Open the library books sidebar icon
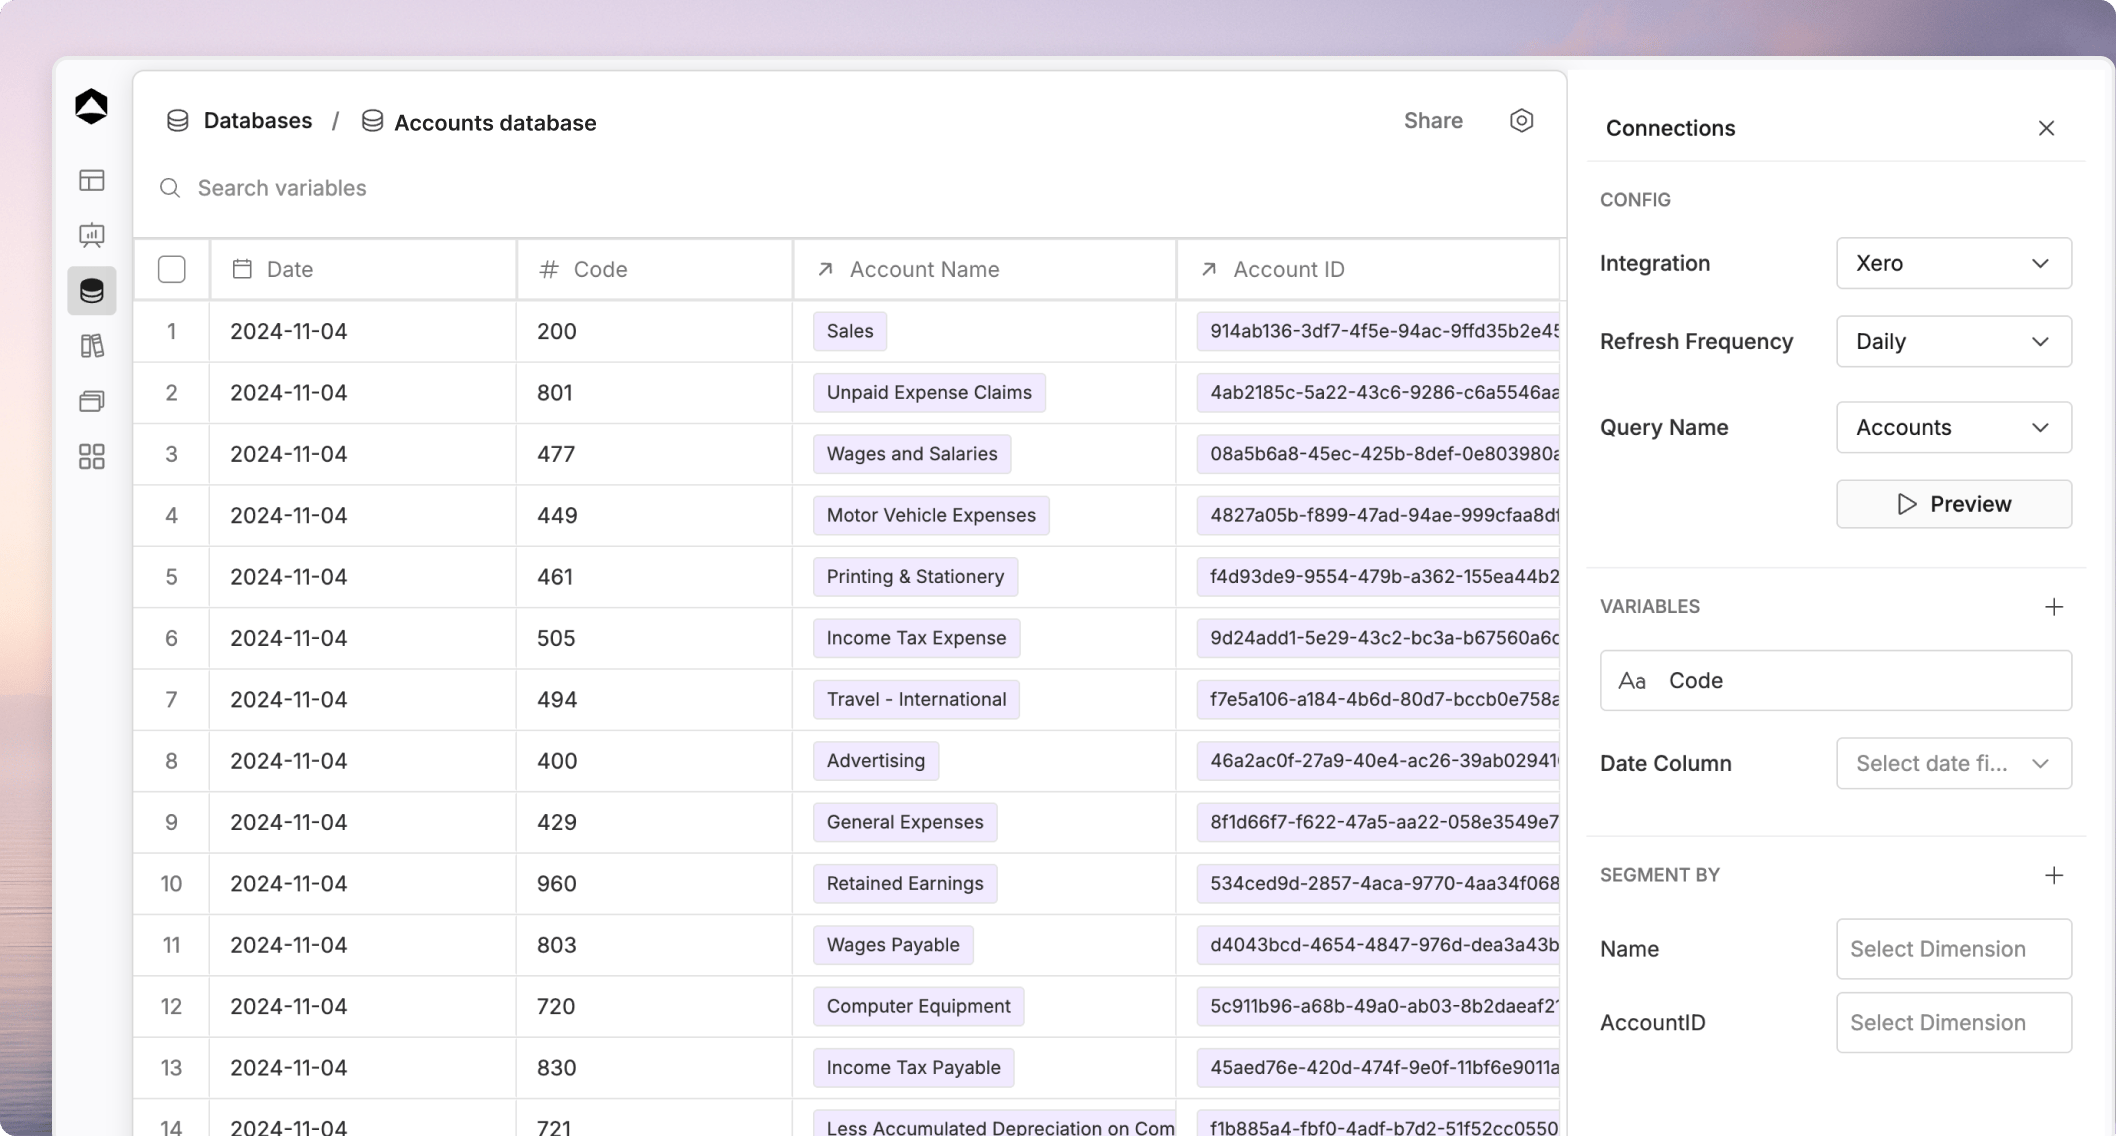This screenshot has width=2116, height=1136. (x=91, y=346)
